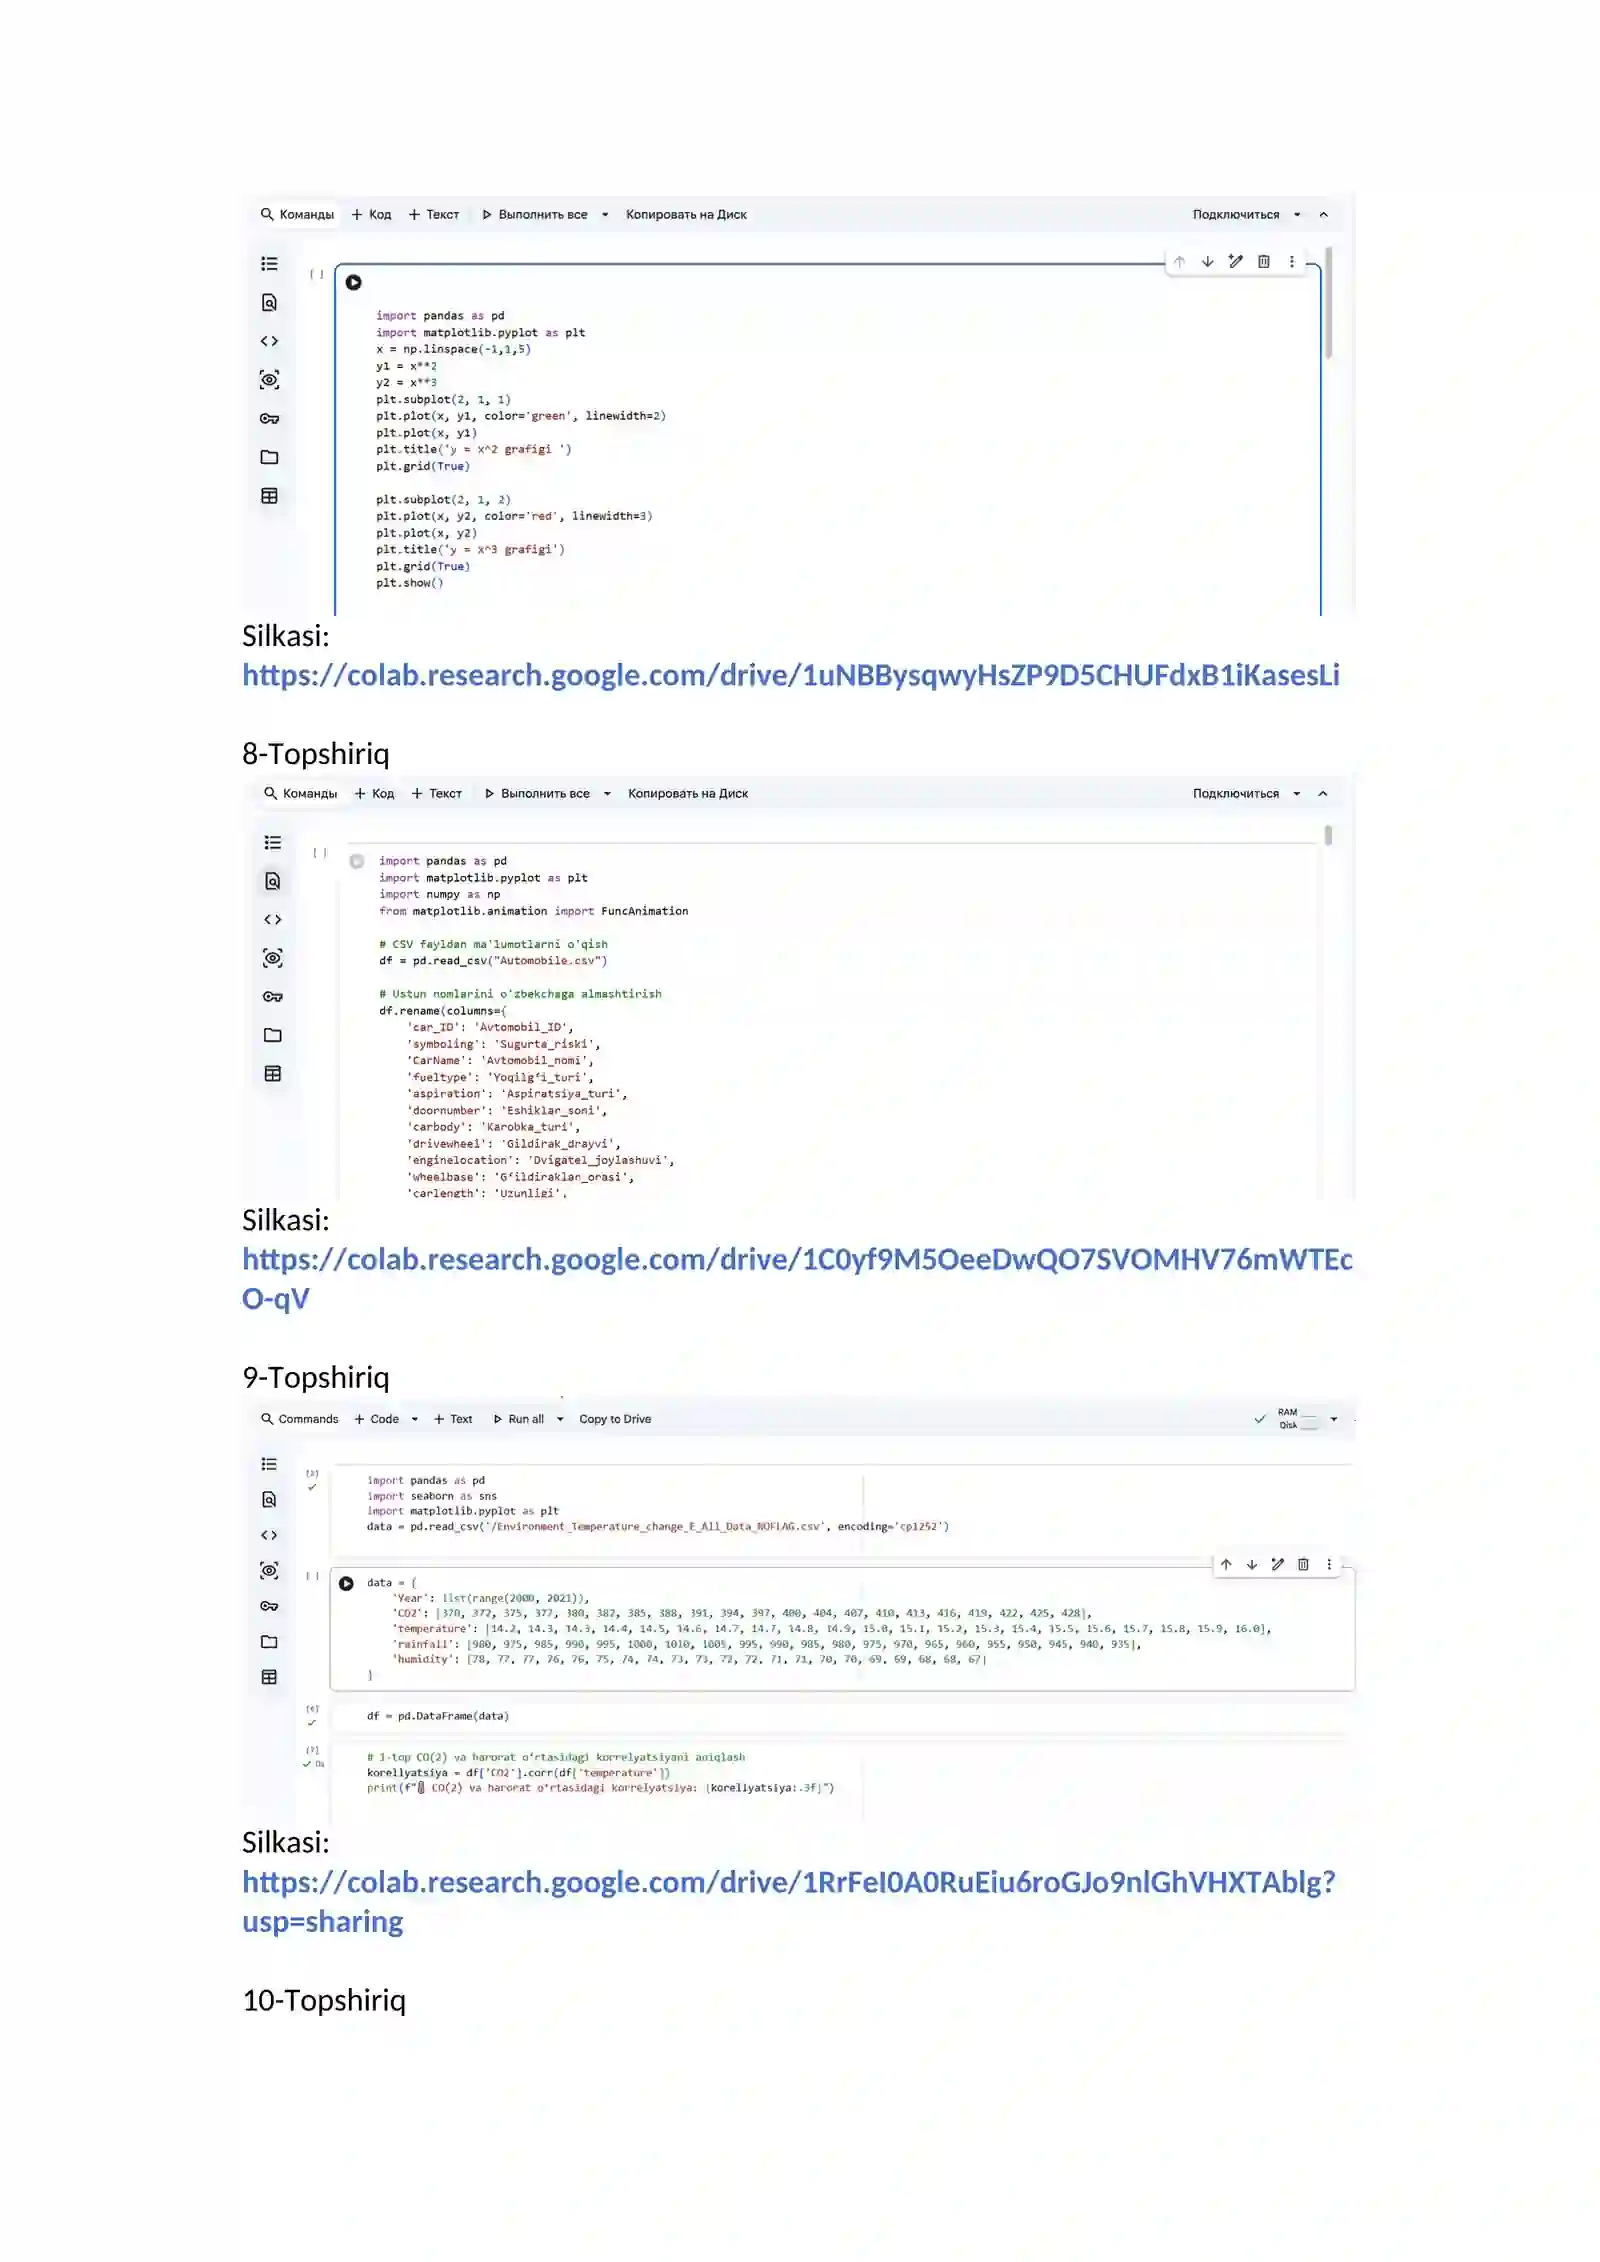
Task: Collapse header chevron in first notebook toolbar
Action: (x=1323, y=215)
